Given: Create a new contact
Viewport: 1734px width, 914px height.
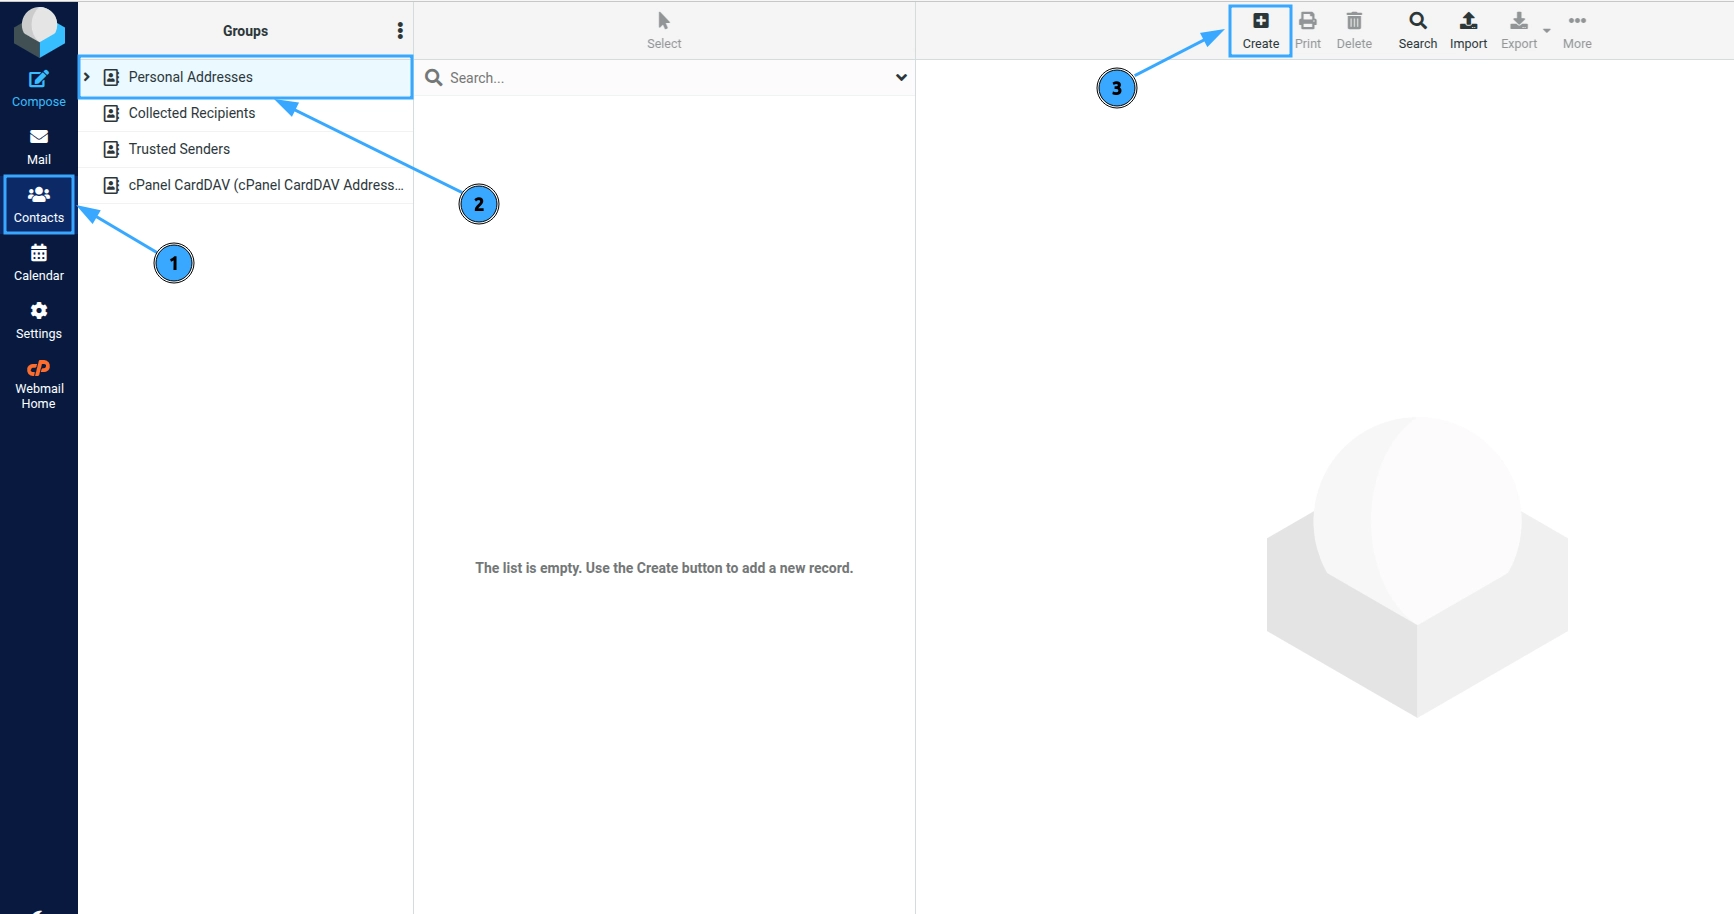Looking at the screenshot, I should [x=1261, y=31].
